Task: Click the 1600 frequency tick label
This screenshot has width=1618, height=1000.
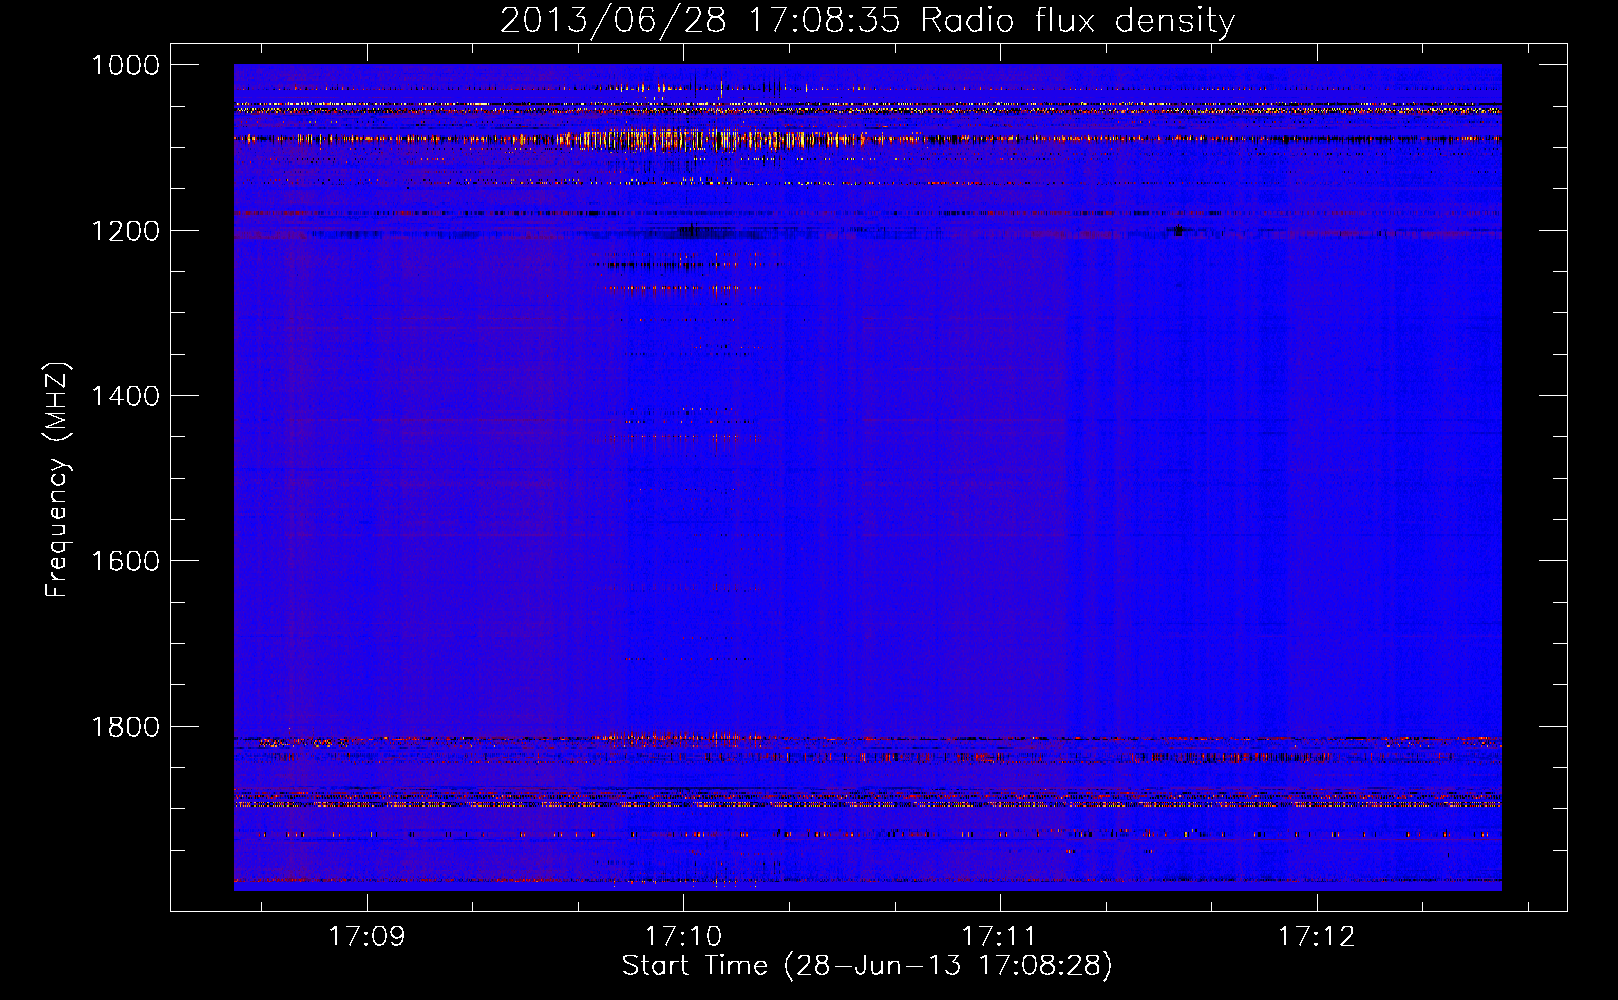Action: (x=125, y=561)
